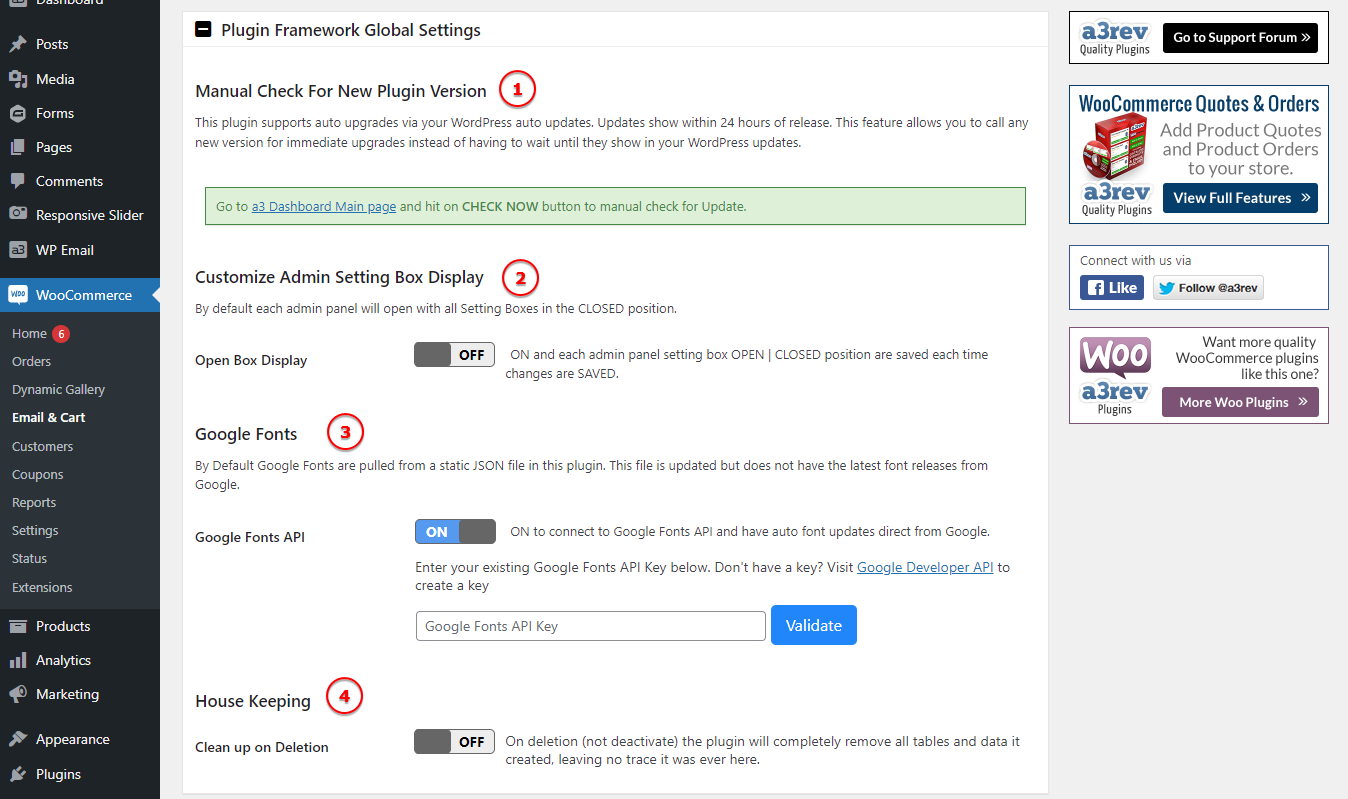Screen dimensions: 1348x799
Task: Select Email & Cart submenu item
Action: coord(48,417)
